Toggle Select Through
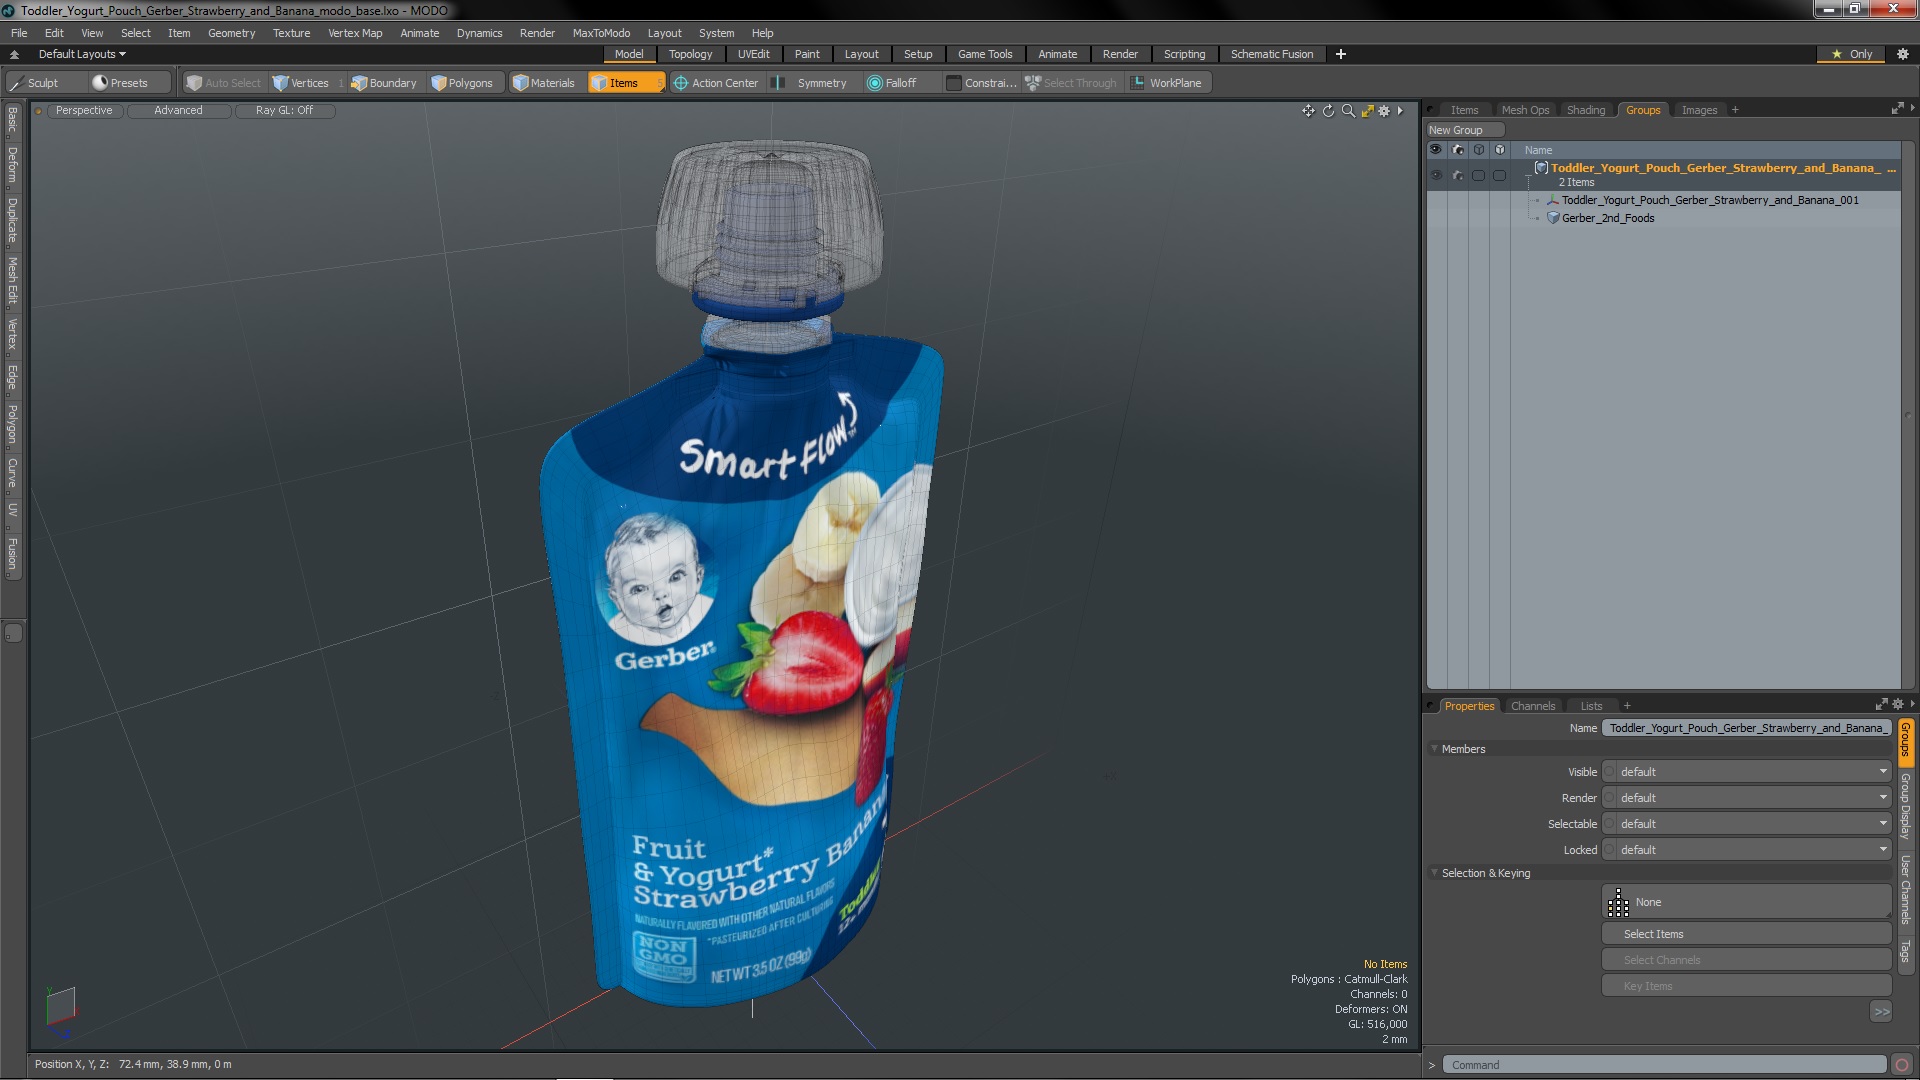1920x1080 pixels. tap(1070, 83)
